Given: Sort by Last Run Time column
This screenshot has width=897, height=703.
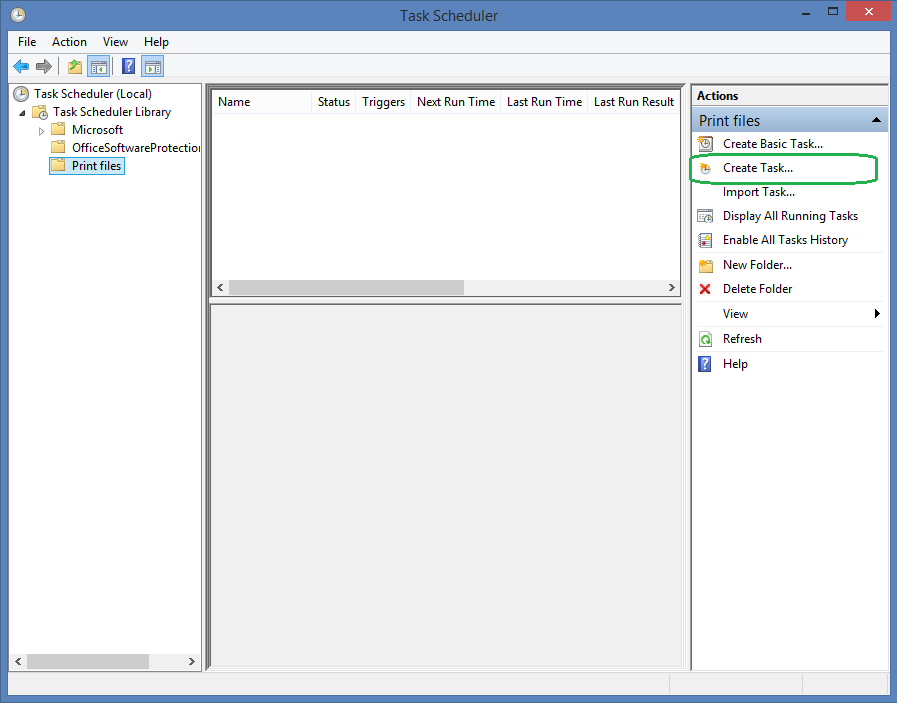Looking at the screenshot, I should (545, 102).
